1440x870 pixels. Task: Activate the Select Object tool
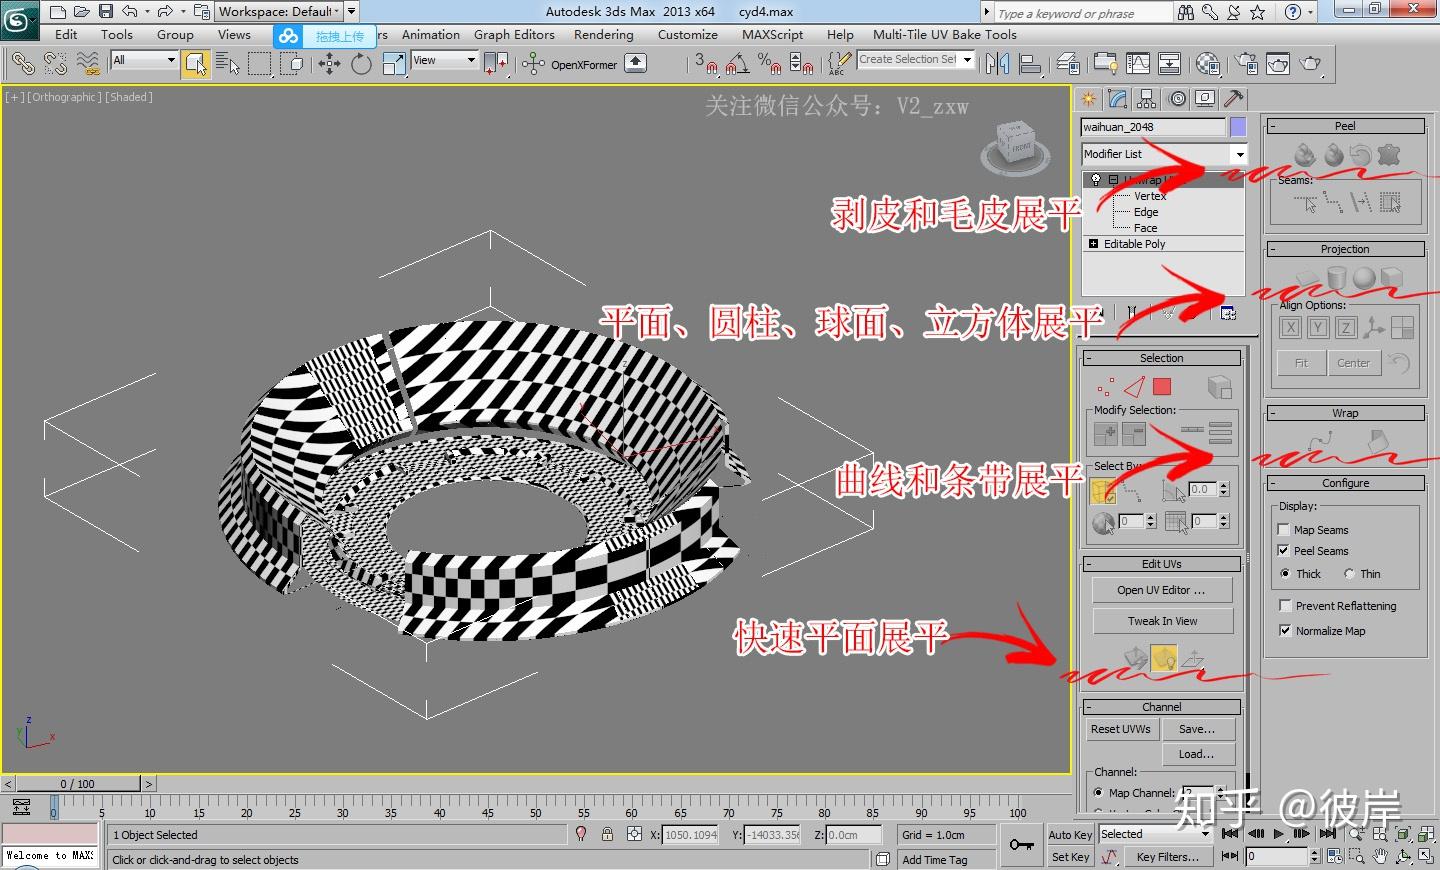pos(196,64)
